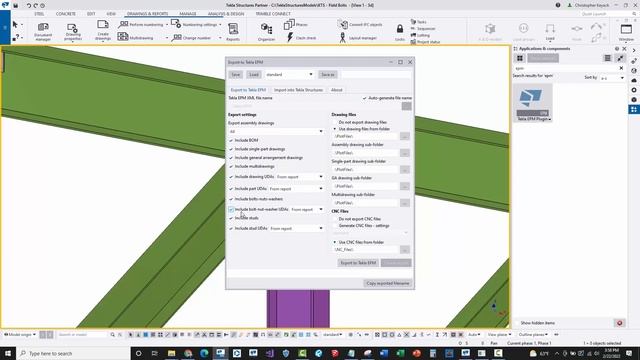The height and width of the screenshot is (360, 640).
Task: Click the Windows Start button
Action: 8,353
